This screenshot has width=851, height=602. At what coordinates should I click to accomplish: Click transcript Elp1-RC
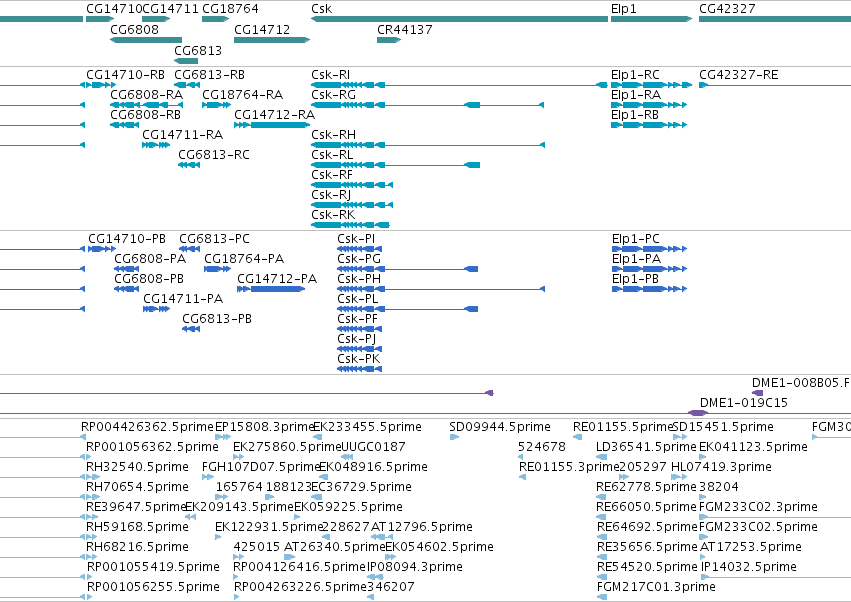point(635,75)
